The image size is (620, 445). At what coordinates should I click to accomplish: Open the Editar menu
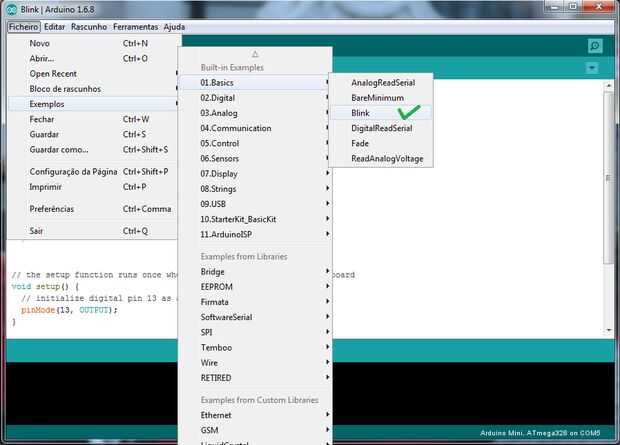[x=54, y=27]
